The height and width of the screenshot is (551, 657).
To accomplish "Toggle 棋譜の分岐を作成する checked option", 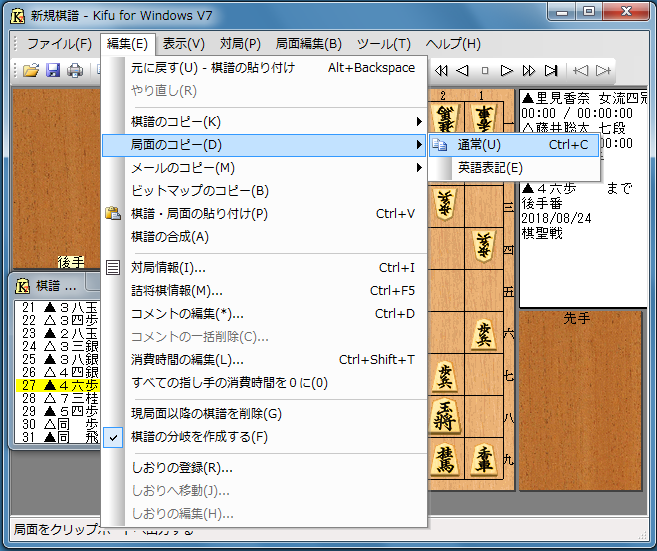I will (200, 437).
